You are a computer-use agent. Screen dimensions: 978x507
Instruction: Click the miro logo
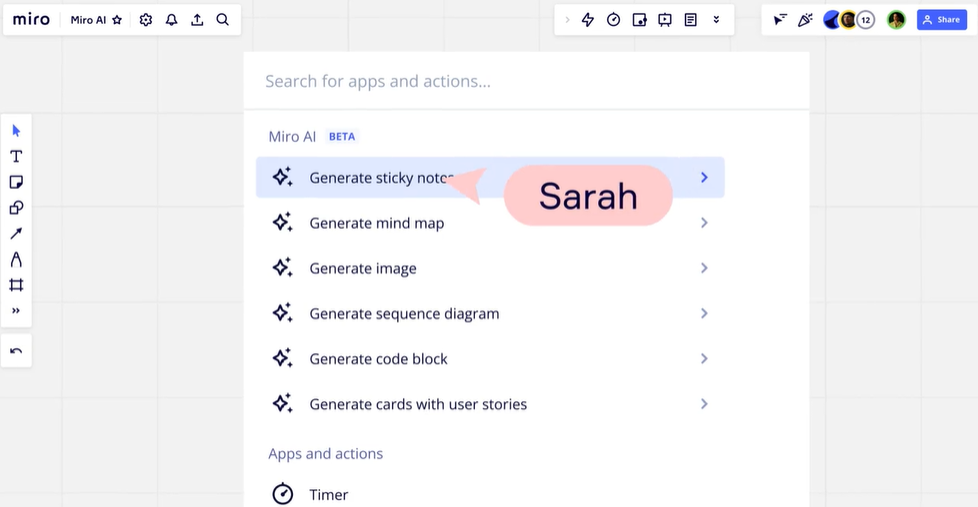click(31, 19)
